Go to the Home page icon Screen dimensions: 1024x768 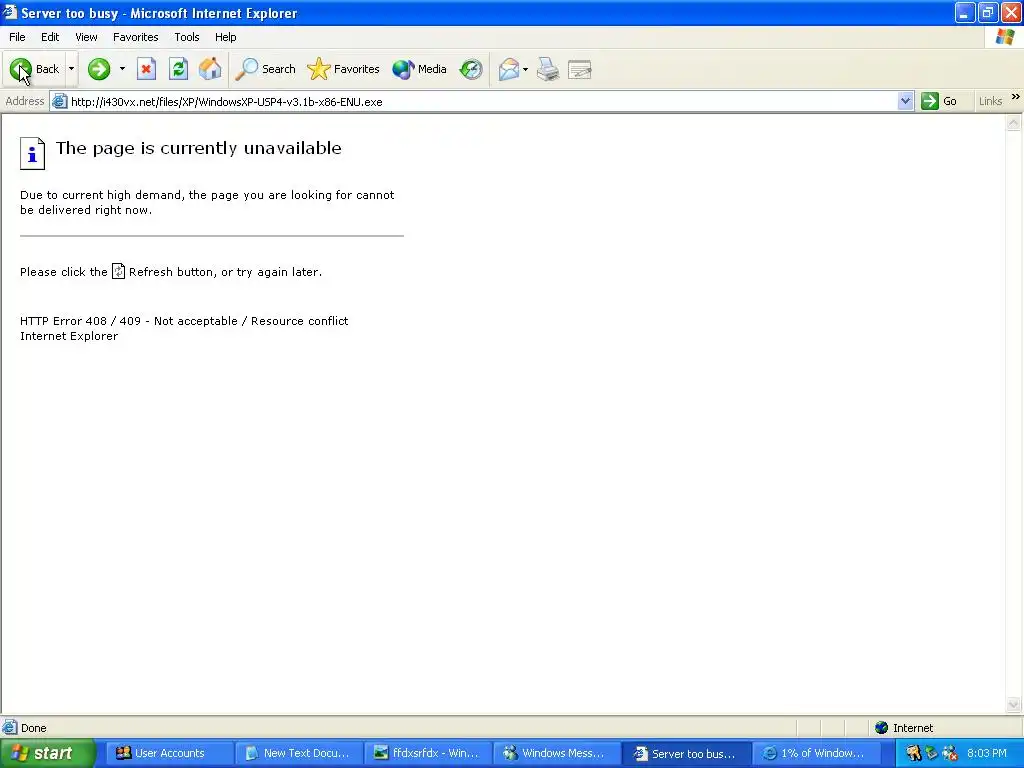coord(210,69)
